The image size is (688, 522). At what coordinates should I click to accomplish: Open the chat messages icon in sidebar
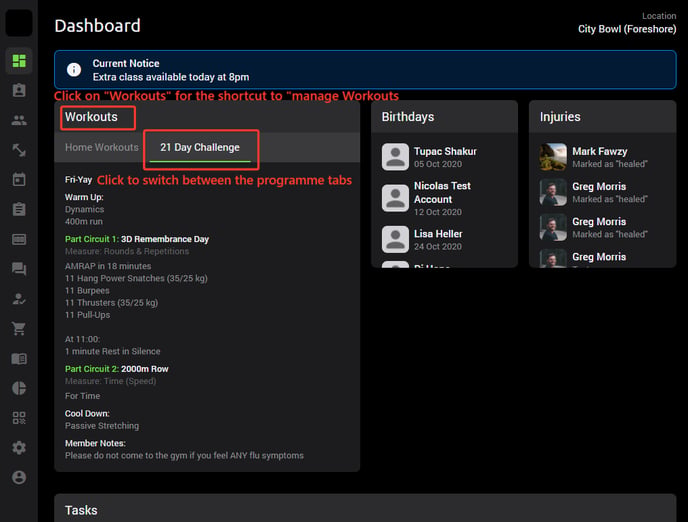tap(19, 269)
